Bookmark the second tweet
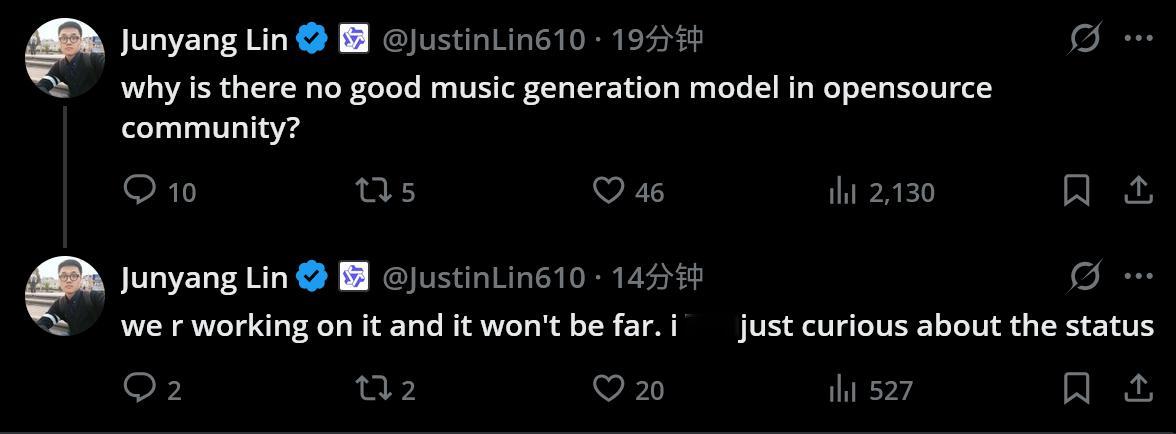The image size is (1176, 434). click(1075, 388)
